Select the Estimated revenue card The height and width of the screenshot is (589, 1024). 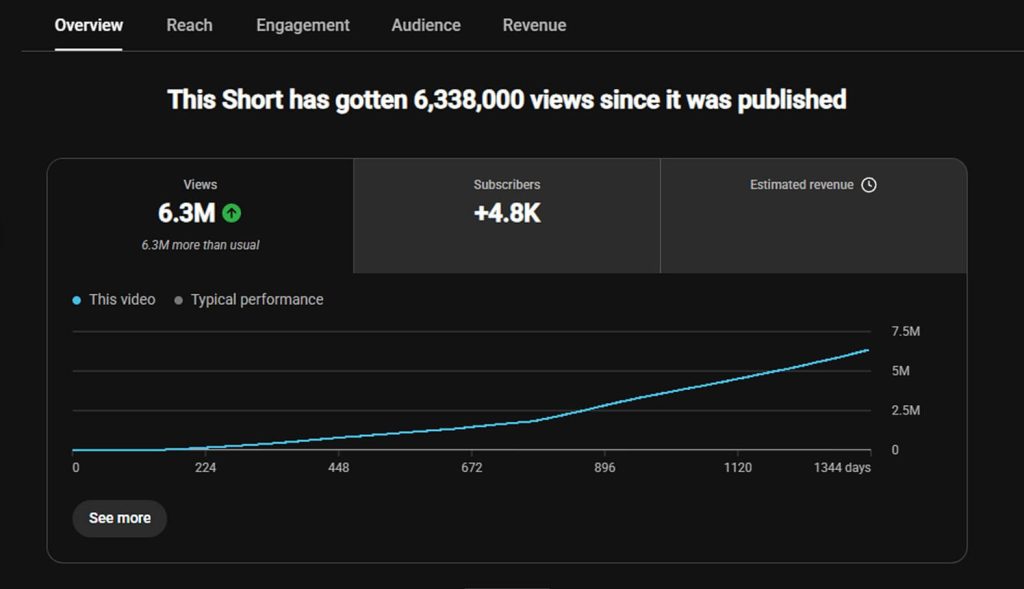[x=814, y=215]
